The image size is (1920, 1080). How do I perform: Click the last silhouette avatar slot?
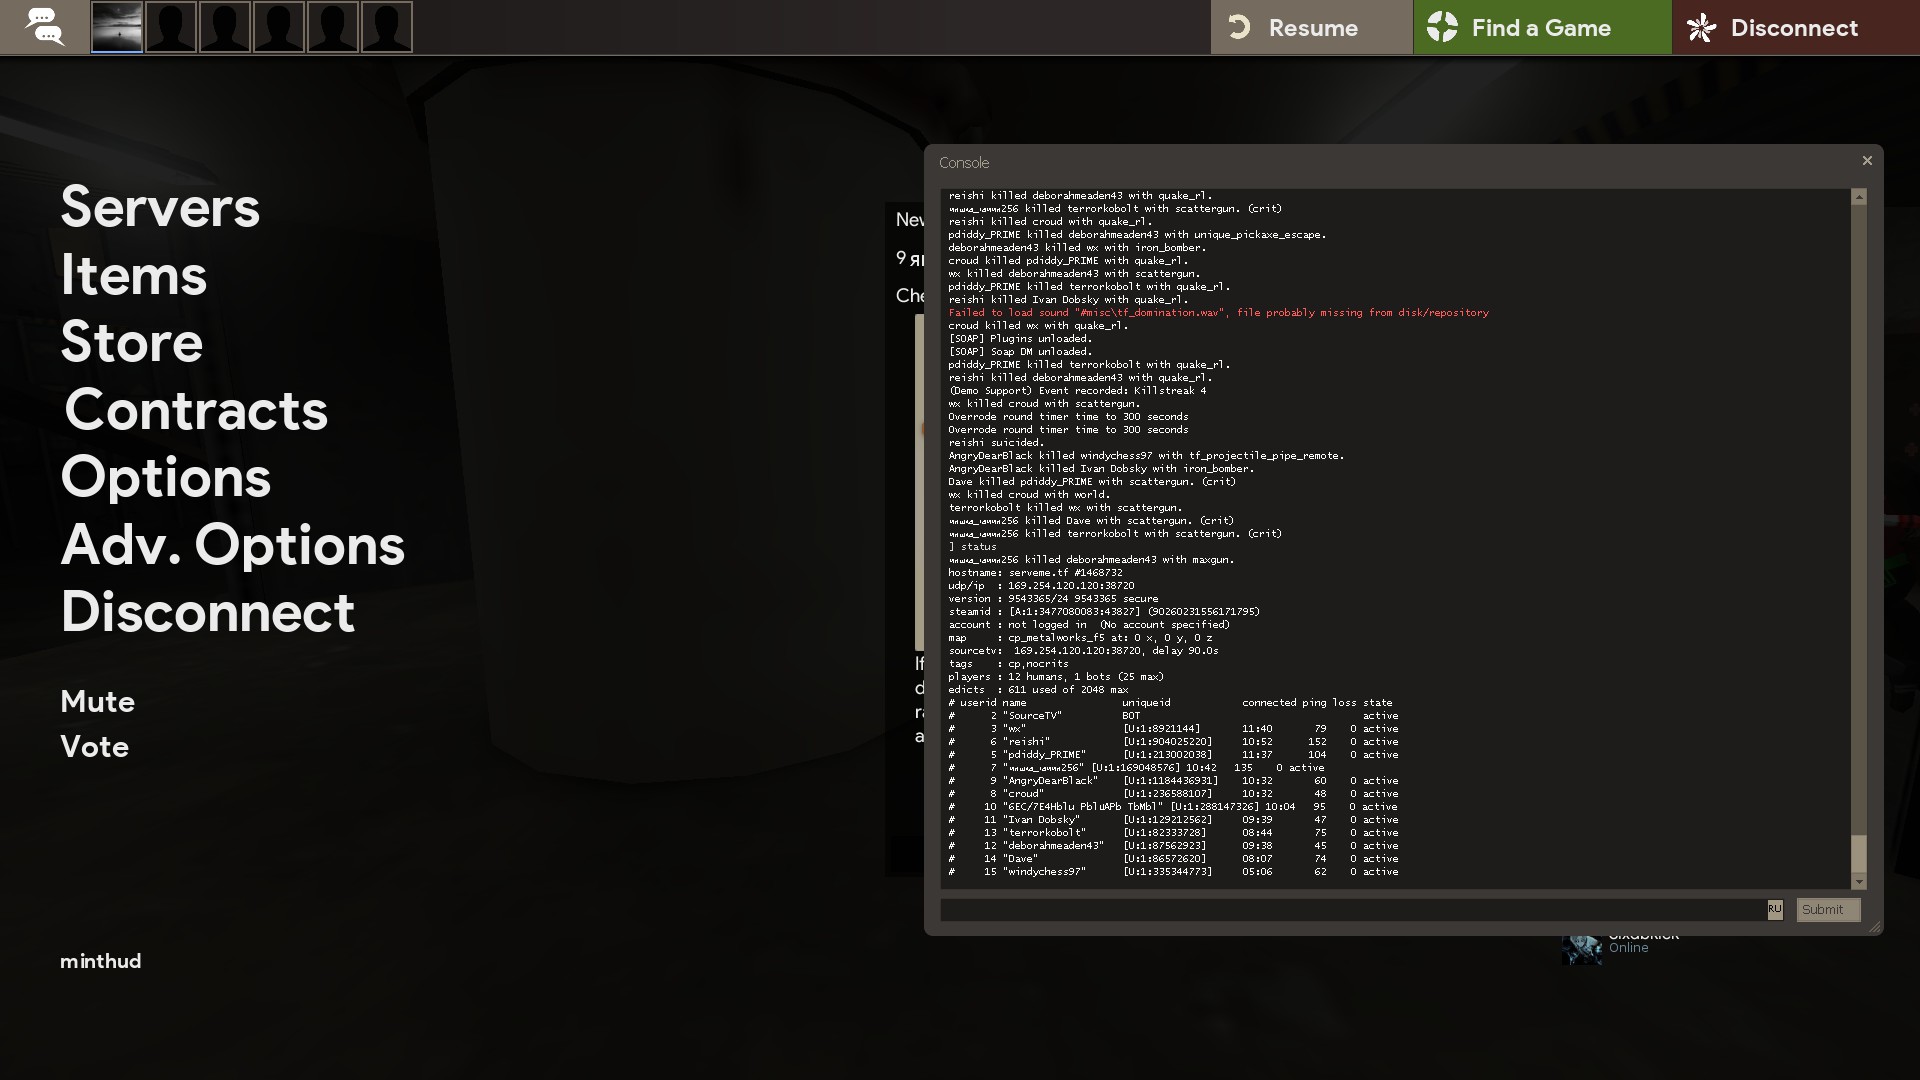[386, 27]
